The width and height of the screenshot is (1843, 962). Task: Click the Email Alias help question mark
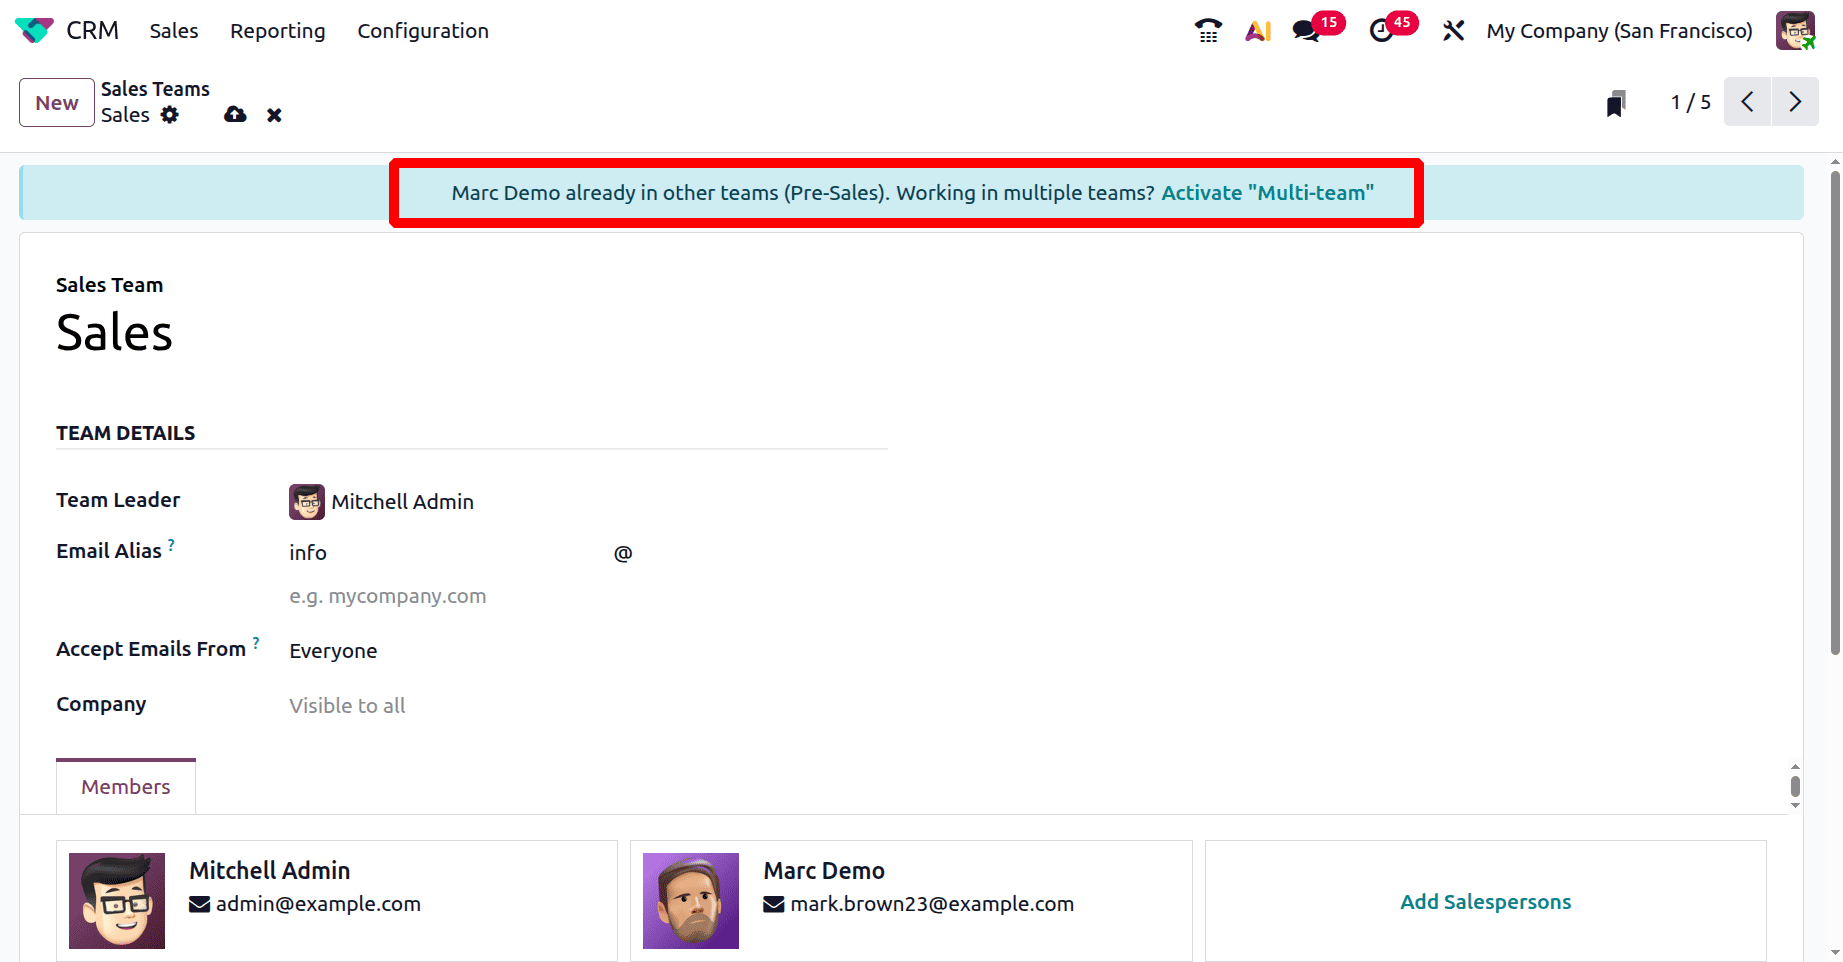172,544
